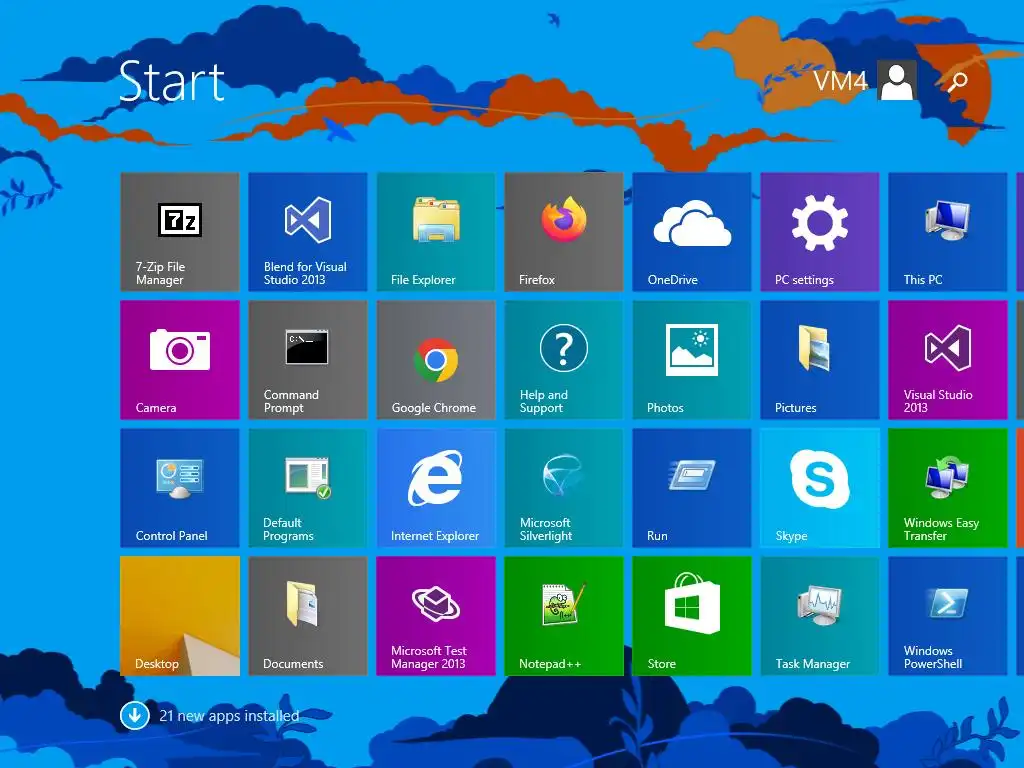Open the Microsoft Silverlight tile
The width and height of the screenshot is (1024, 768).
[564, 488]
